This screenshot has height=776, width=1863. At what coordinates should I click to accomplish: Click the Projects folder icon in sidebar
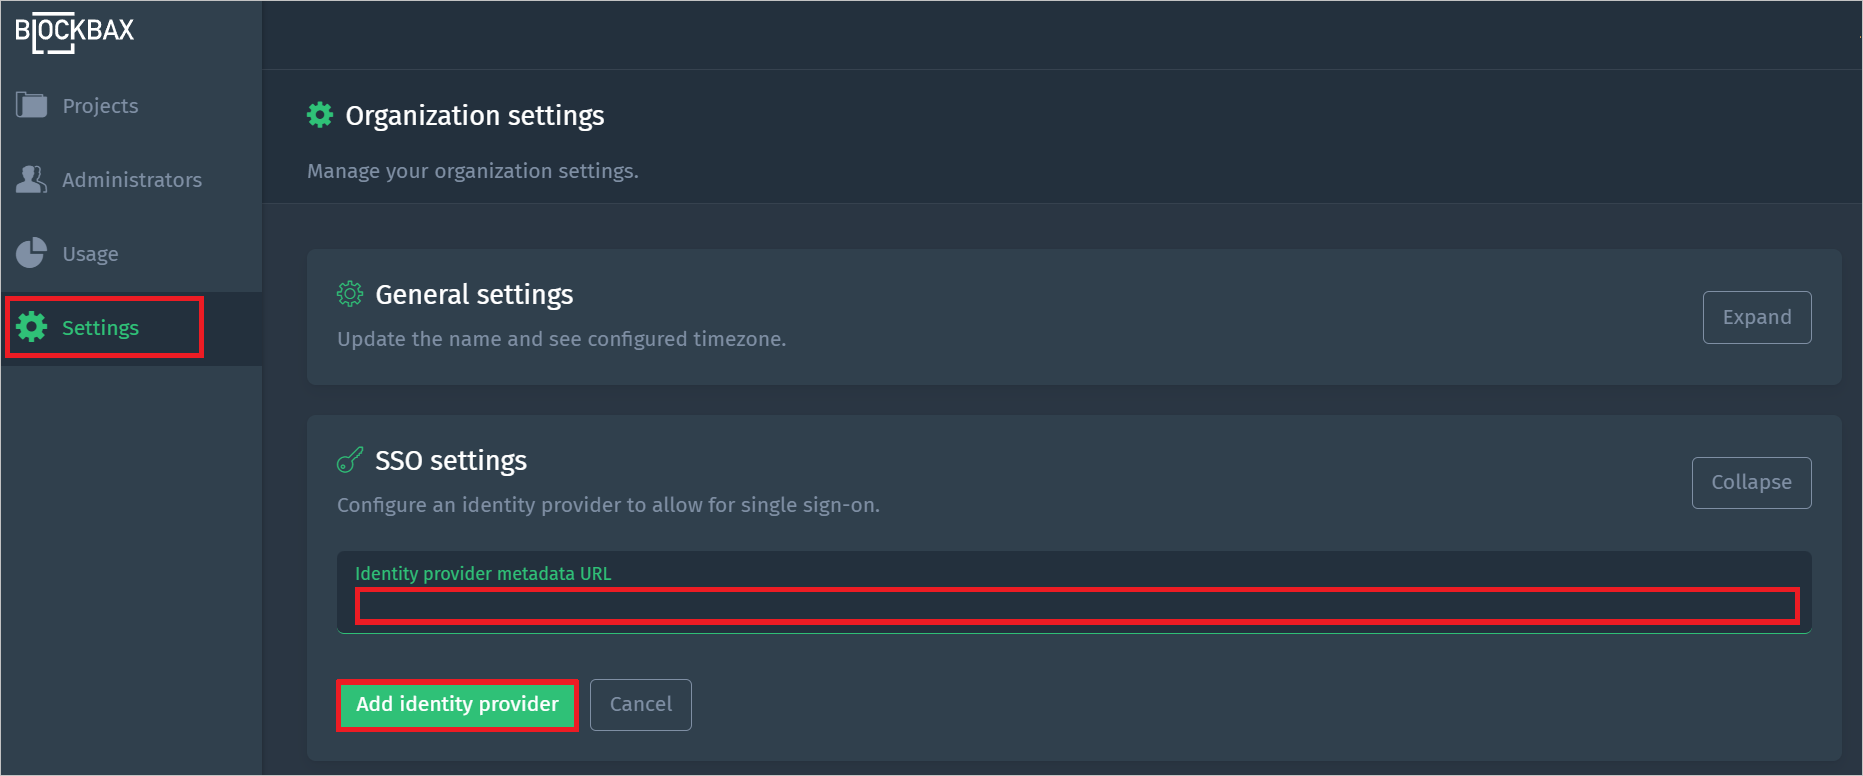point(31,104)
